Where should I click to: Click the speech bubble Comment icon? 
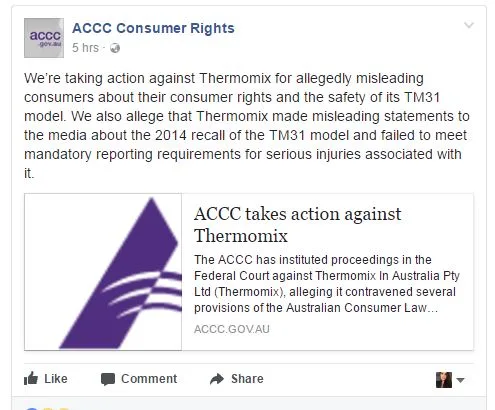(x=108, y=379)
